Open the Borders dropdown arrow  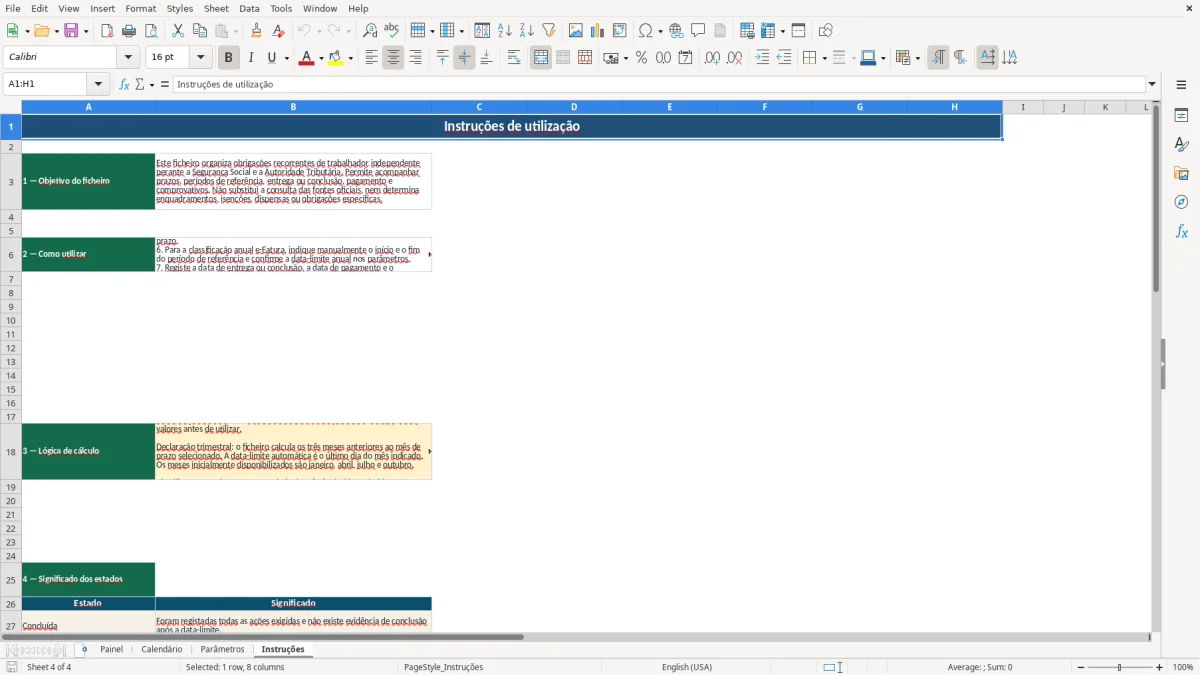tap(824, 58)
